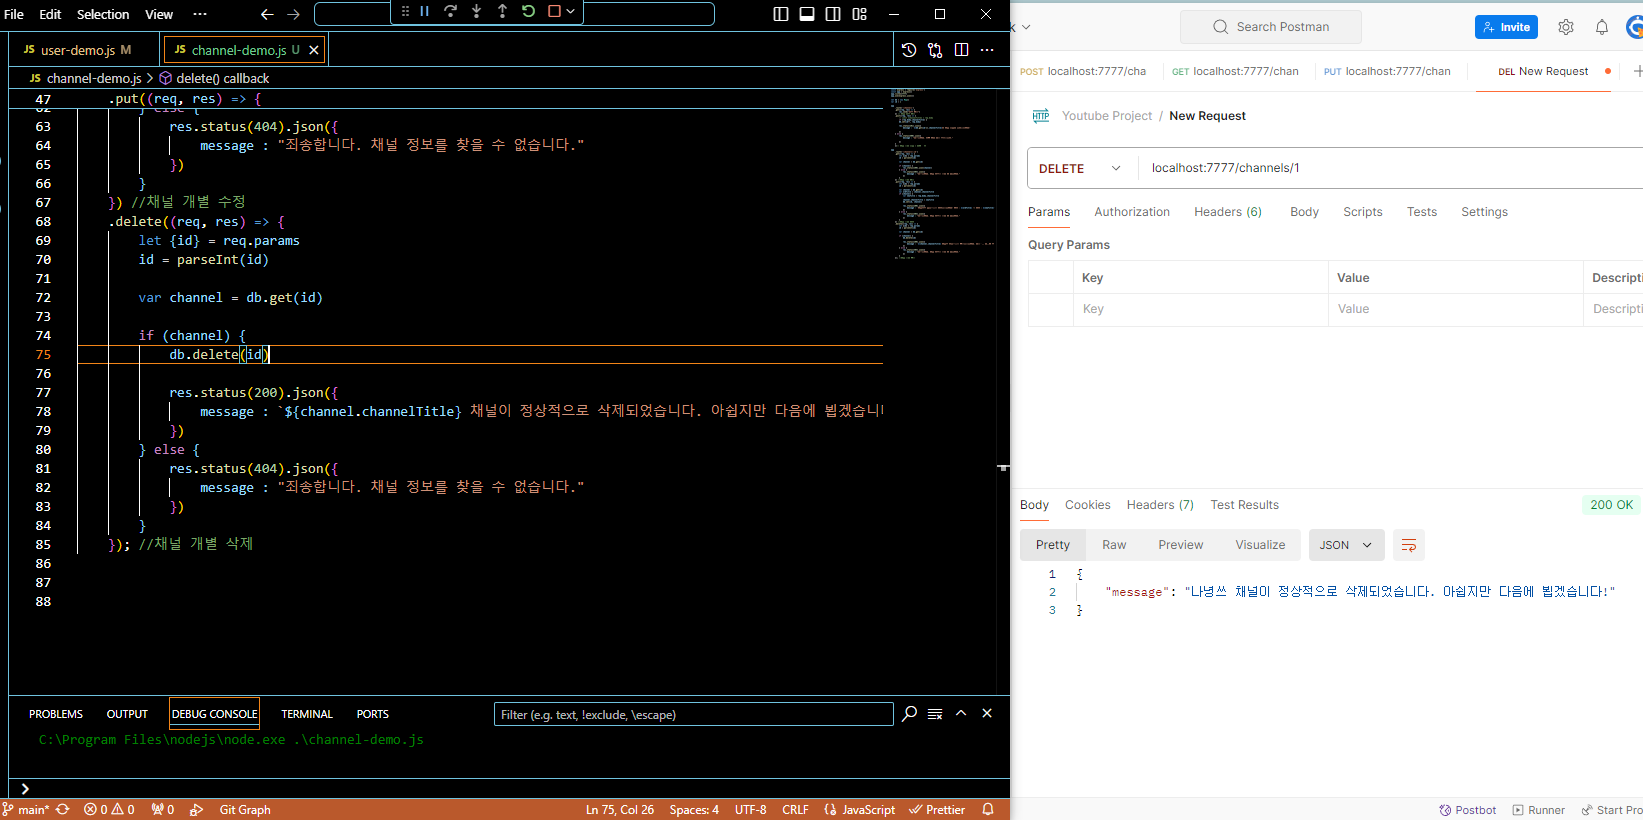Open the file timeline history icon in editor
The width and height of the screenshot is (1643, 820).
[909, 50]
